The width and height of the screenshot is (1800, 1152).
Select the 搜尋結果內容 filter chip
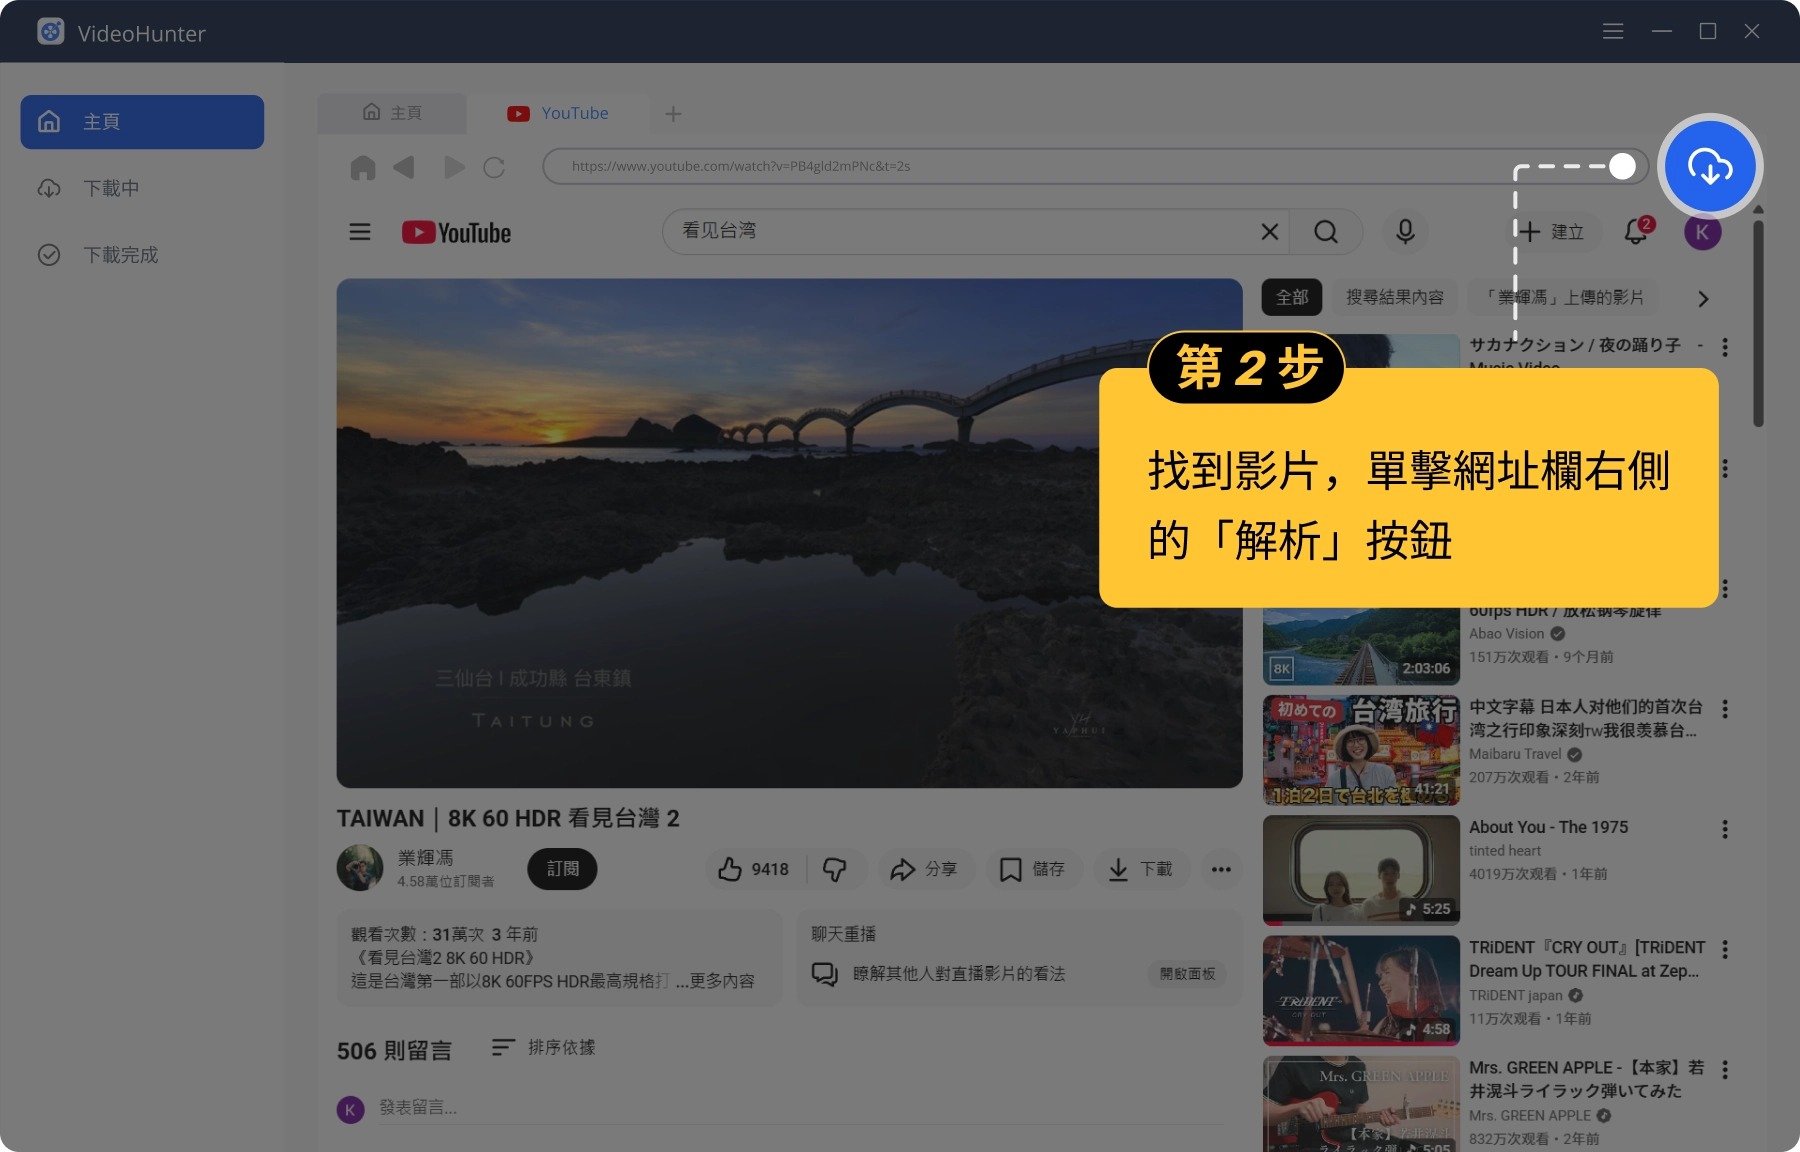click(x=1395, y=297)
